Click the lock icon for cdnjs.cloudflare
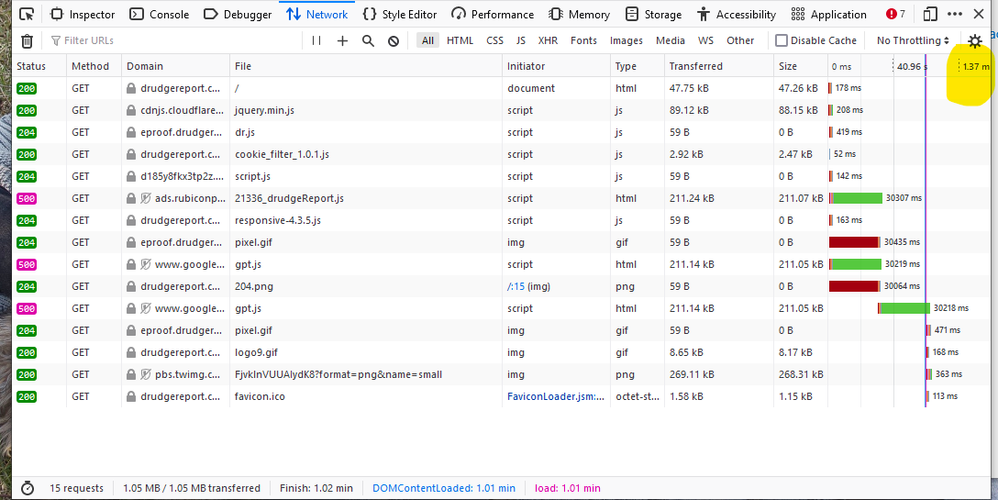The height and width of the screenshot is (500, 998). click(x=131, y=110)
